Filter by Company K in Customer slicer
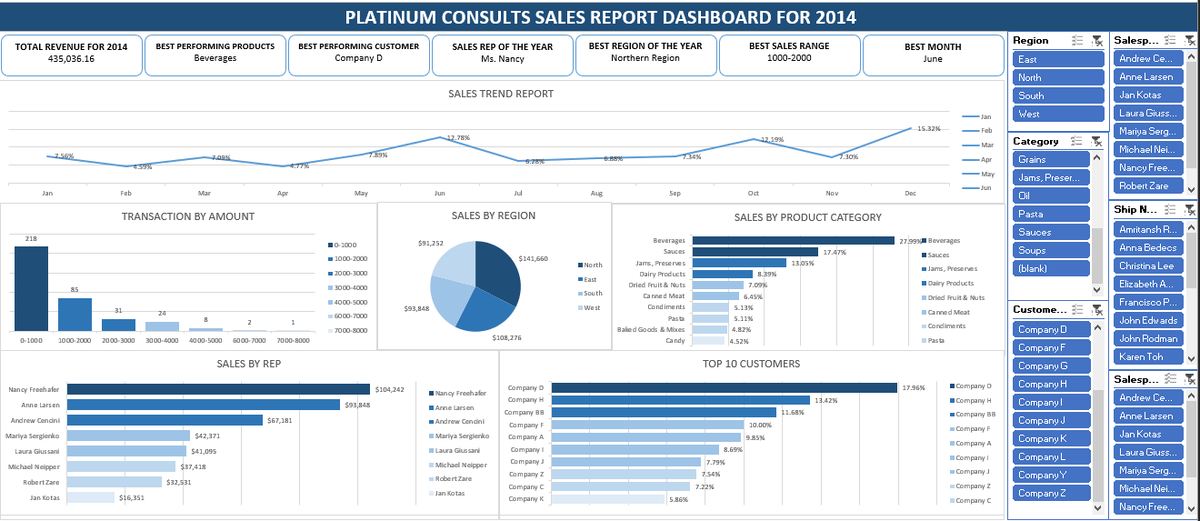 [1051, 438]
